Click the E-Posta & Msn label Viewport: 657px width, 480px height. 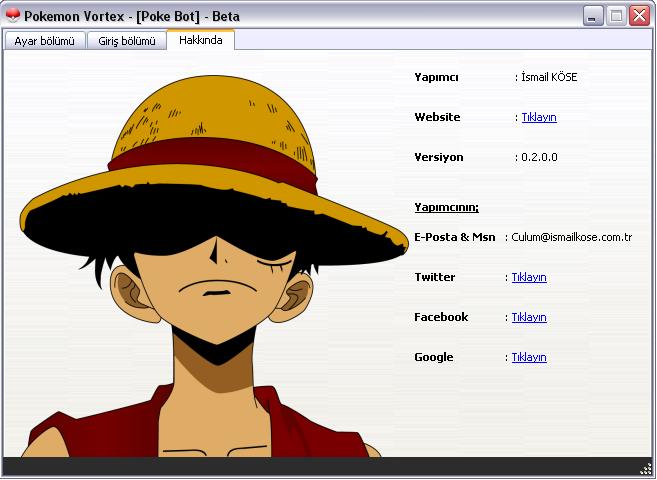[x=455, y=237]
